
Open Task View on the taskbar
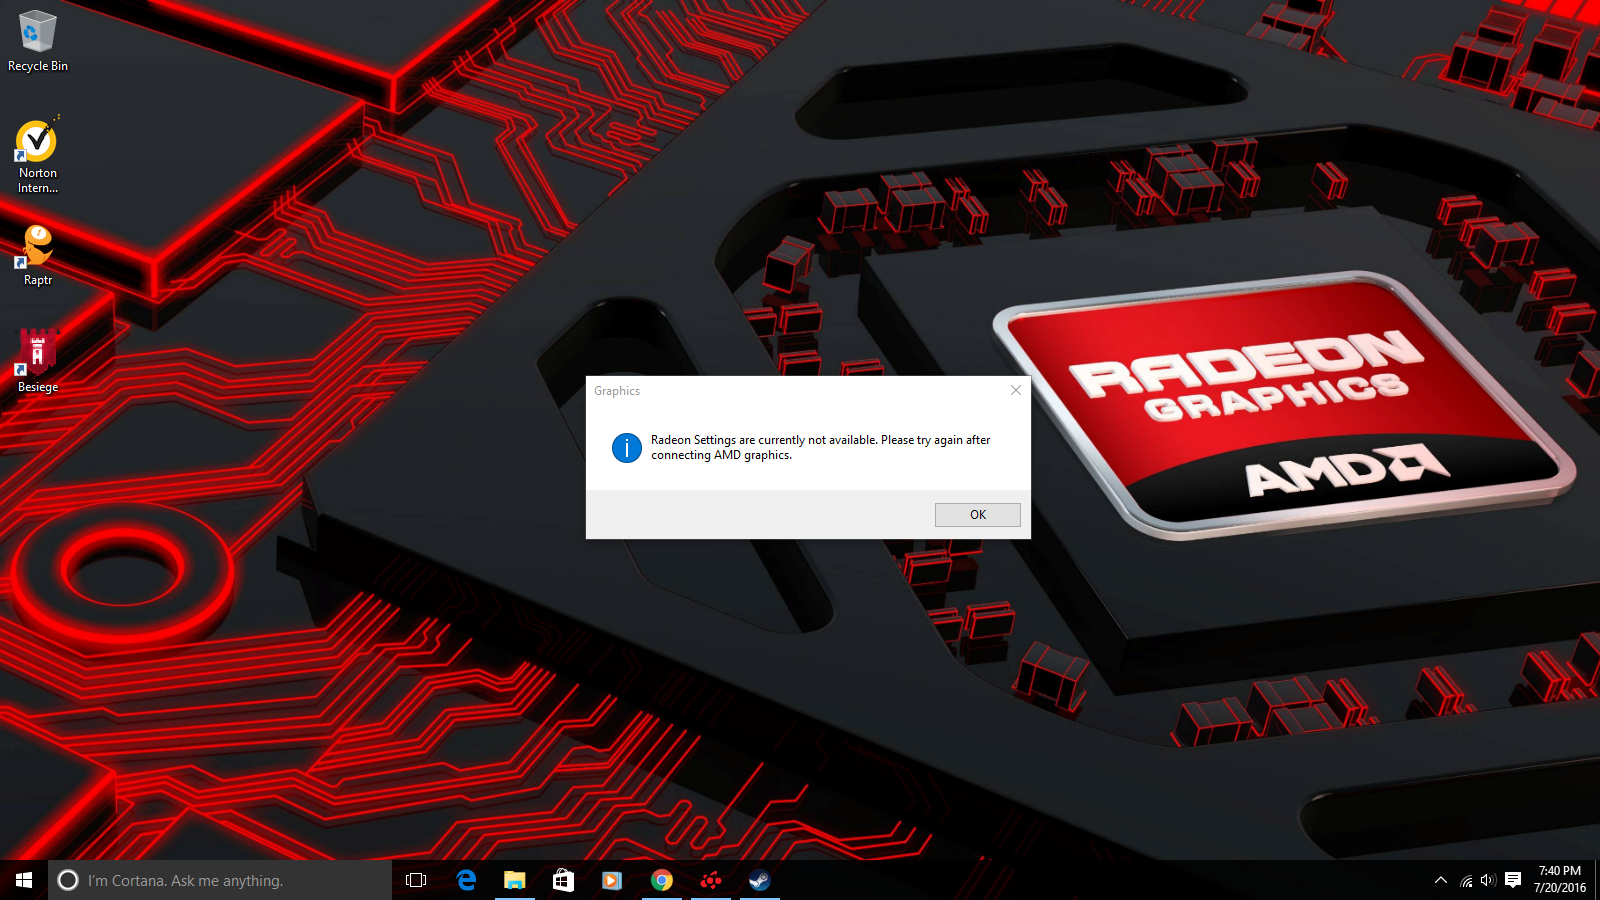point(416,880)
